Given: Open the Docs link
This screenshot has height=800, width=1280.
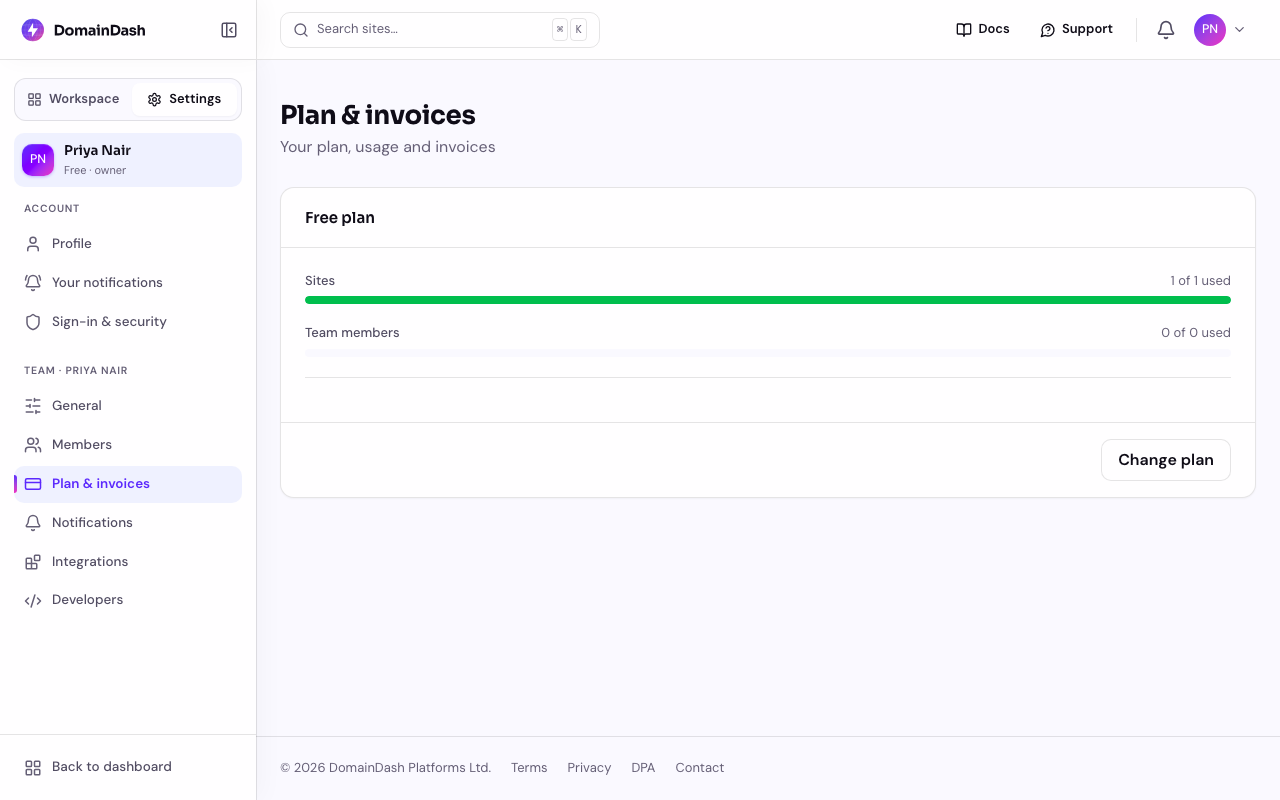Looking at the screenshot, I should click(x=983, y=30).
